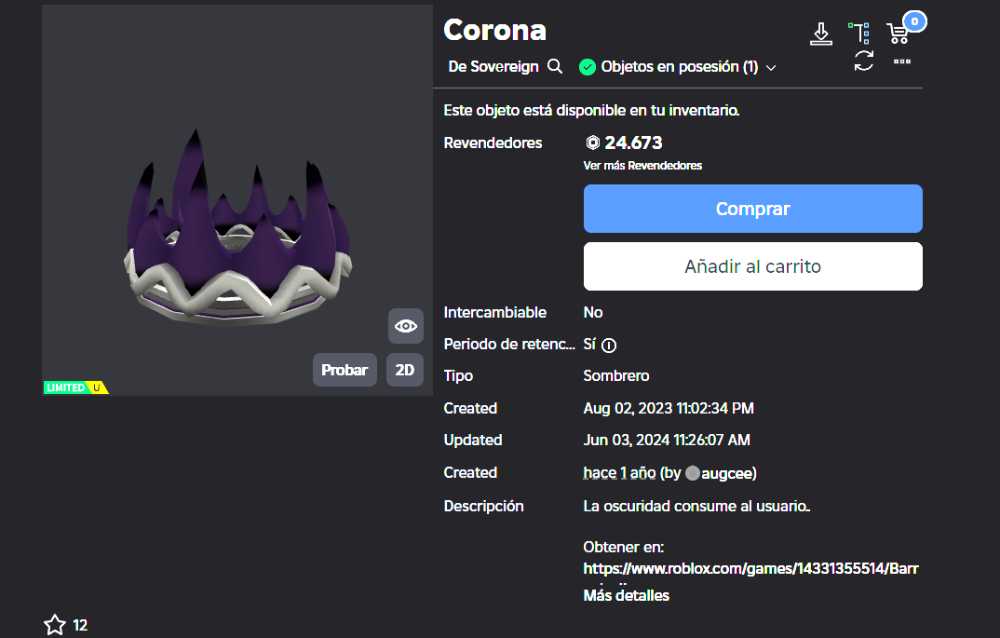This screenshot has height=638, width=1000.
Task: Click the download icon near the title
Action: click(821, 32)
